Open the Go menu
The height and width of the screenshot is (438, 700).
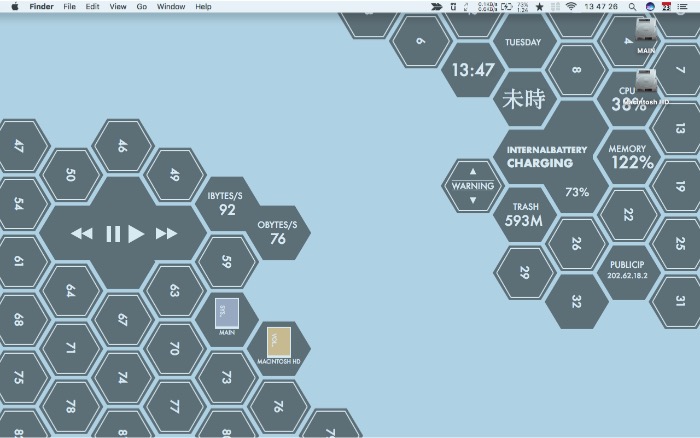point(142,6)
